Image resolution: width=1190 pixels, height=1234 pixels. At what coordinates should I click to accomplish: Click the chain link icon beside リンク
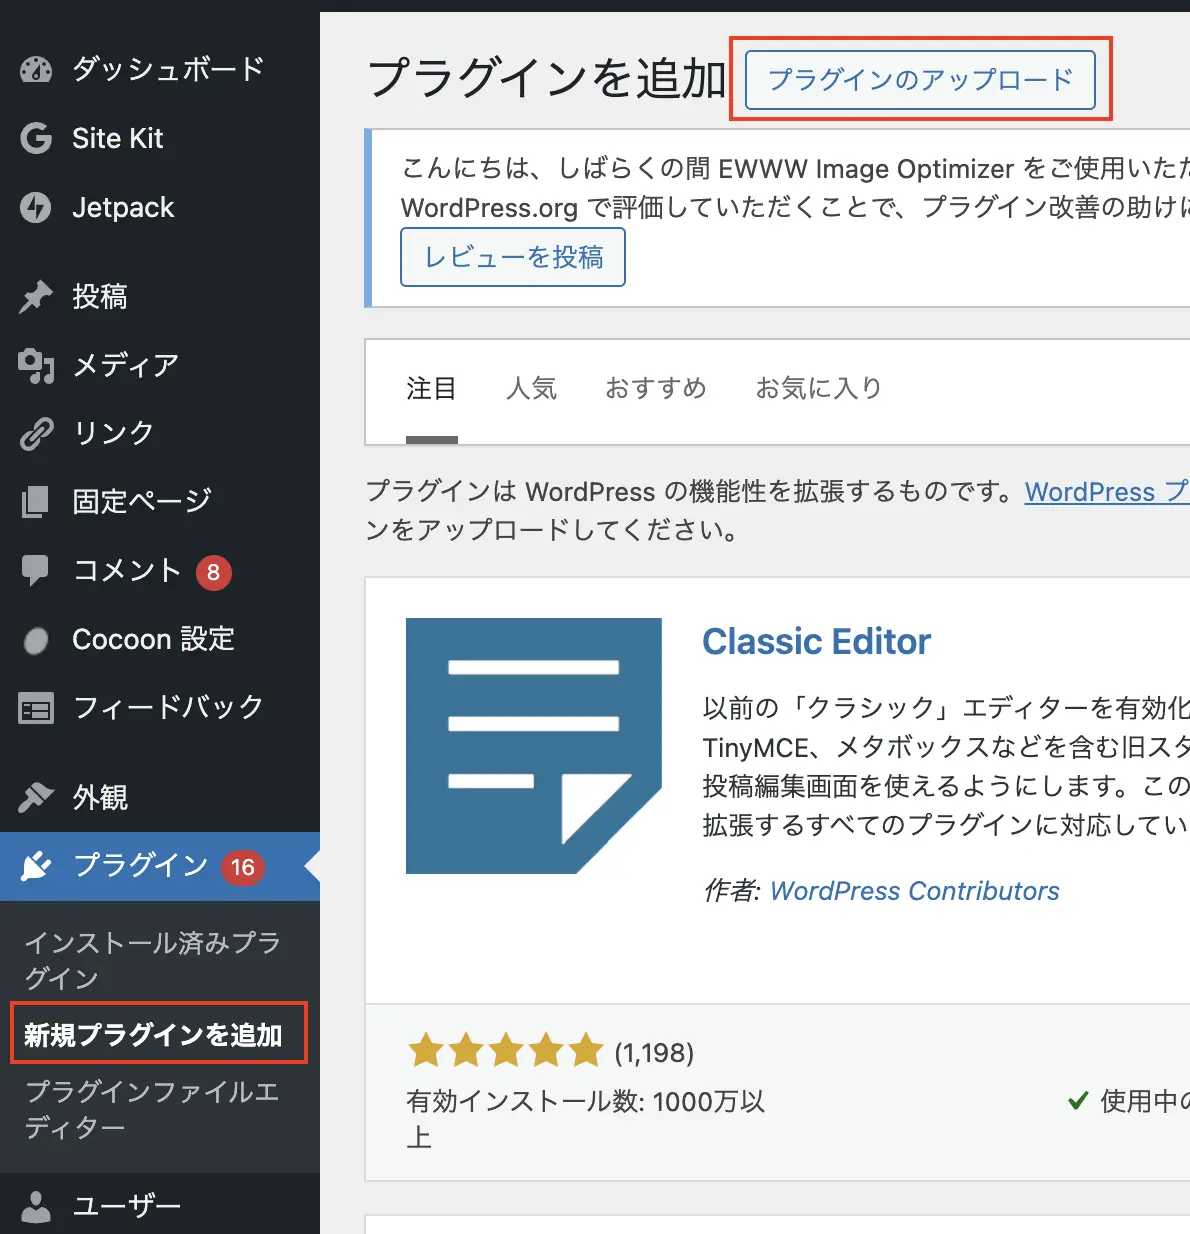point(36,433)
